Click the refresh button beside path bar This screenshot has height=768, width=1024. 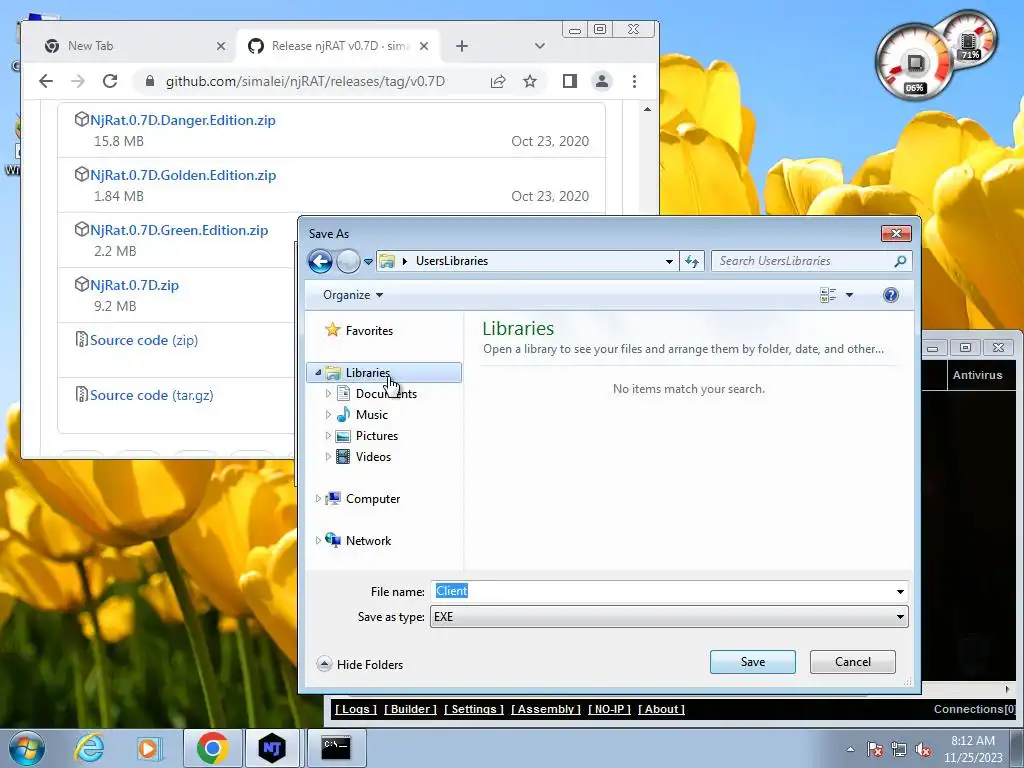tap(692, 261)
